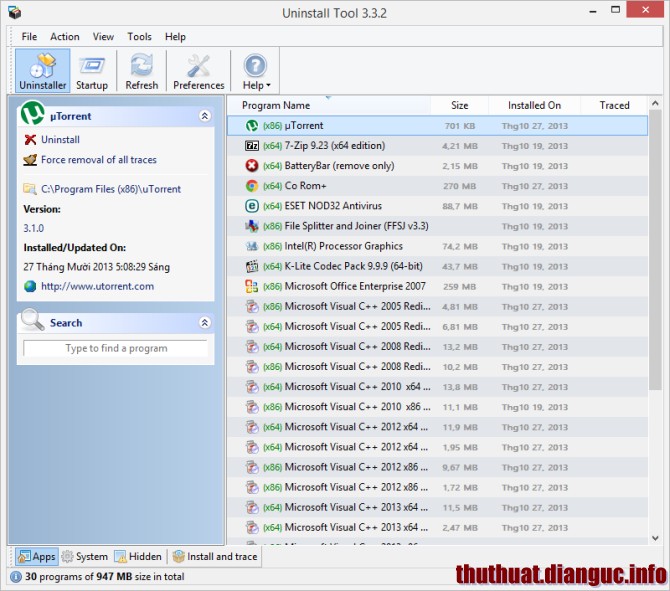Viewport: 670px width, 591px height.
Task: Select the Microsoft Office Enterprise 2007 icon
Action: click(252, 286)
